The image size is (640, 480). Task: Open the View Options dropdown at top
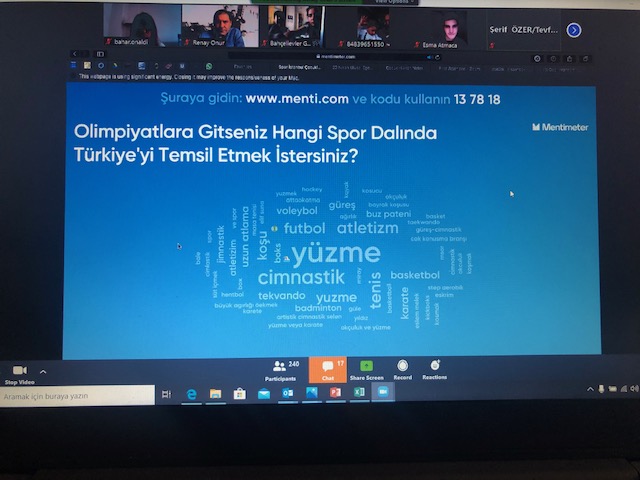[394, 2]
